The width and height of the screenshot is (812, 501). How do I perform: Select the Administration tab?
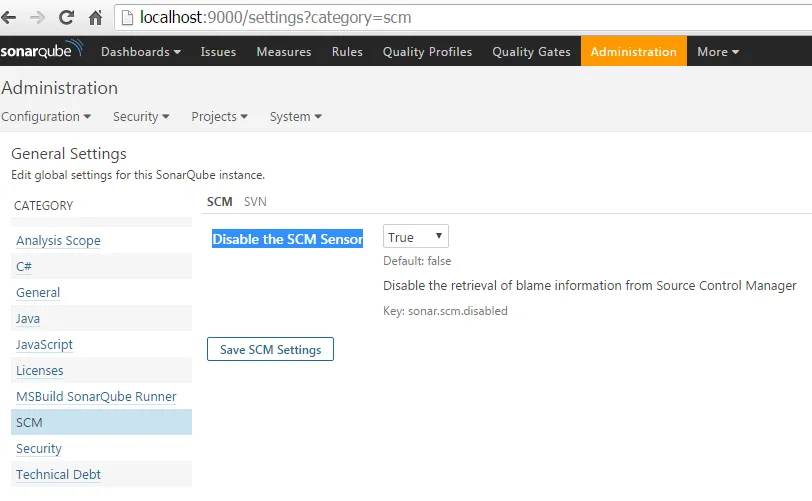tap(634, 51)
